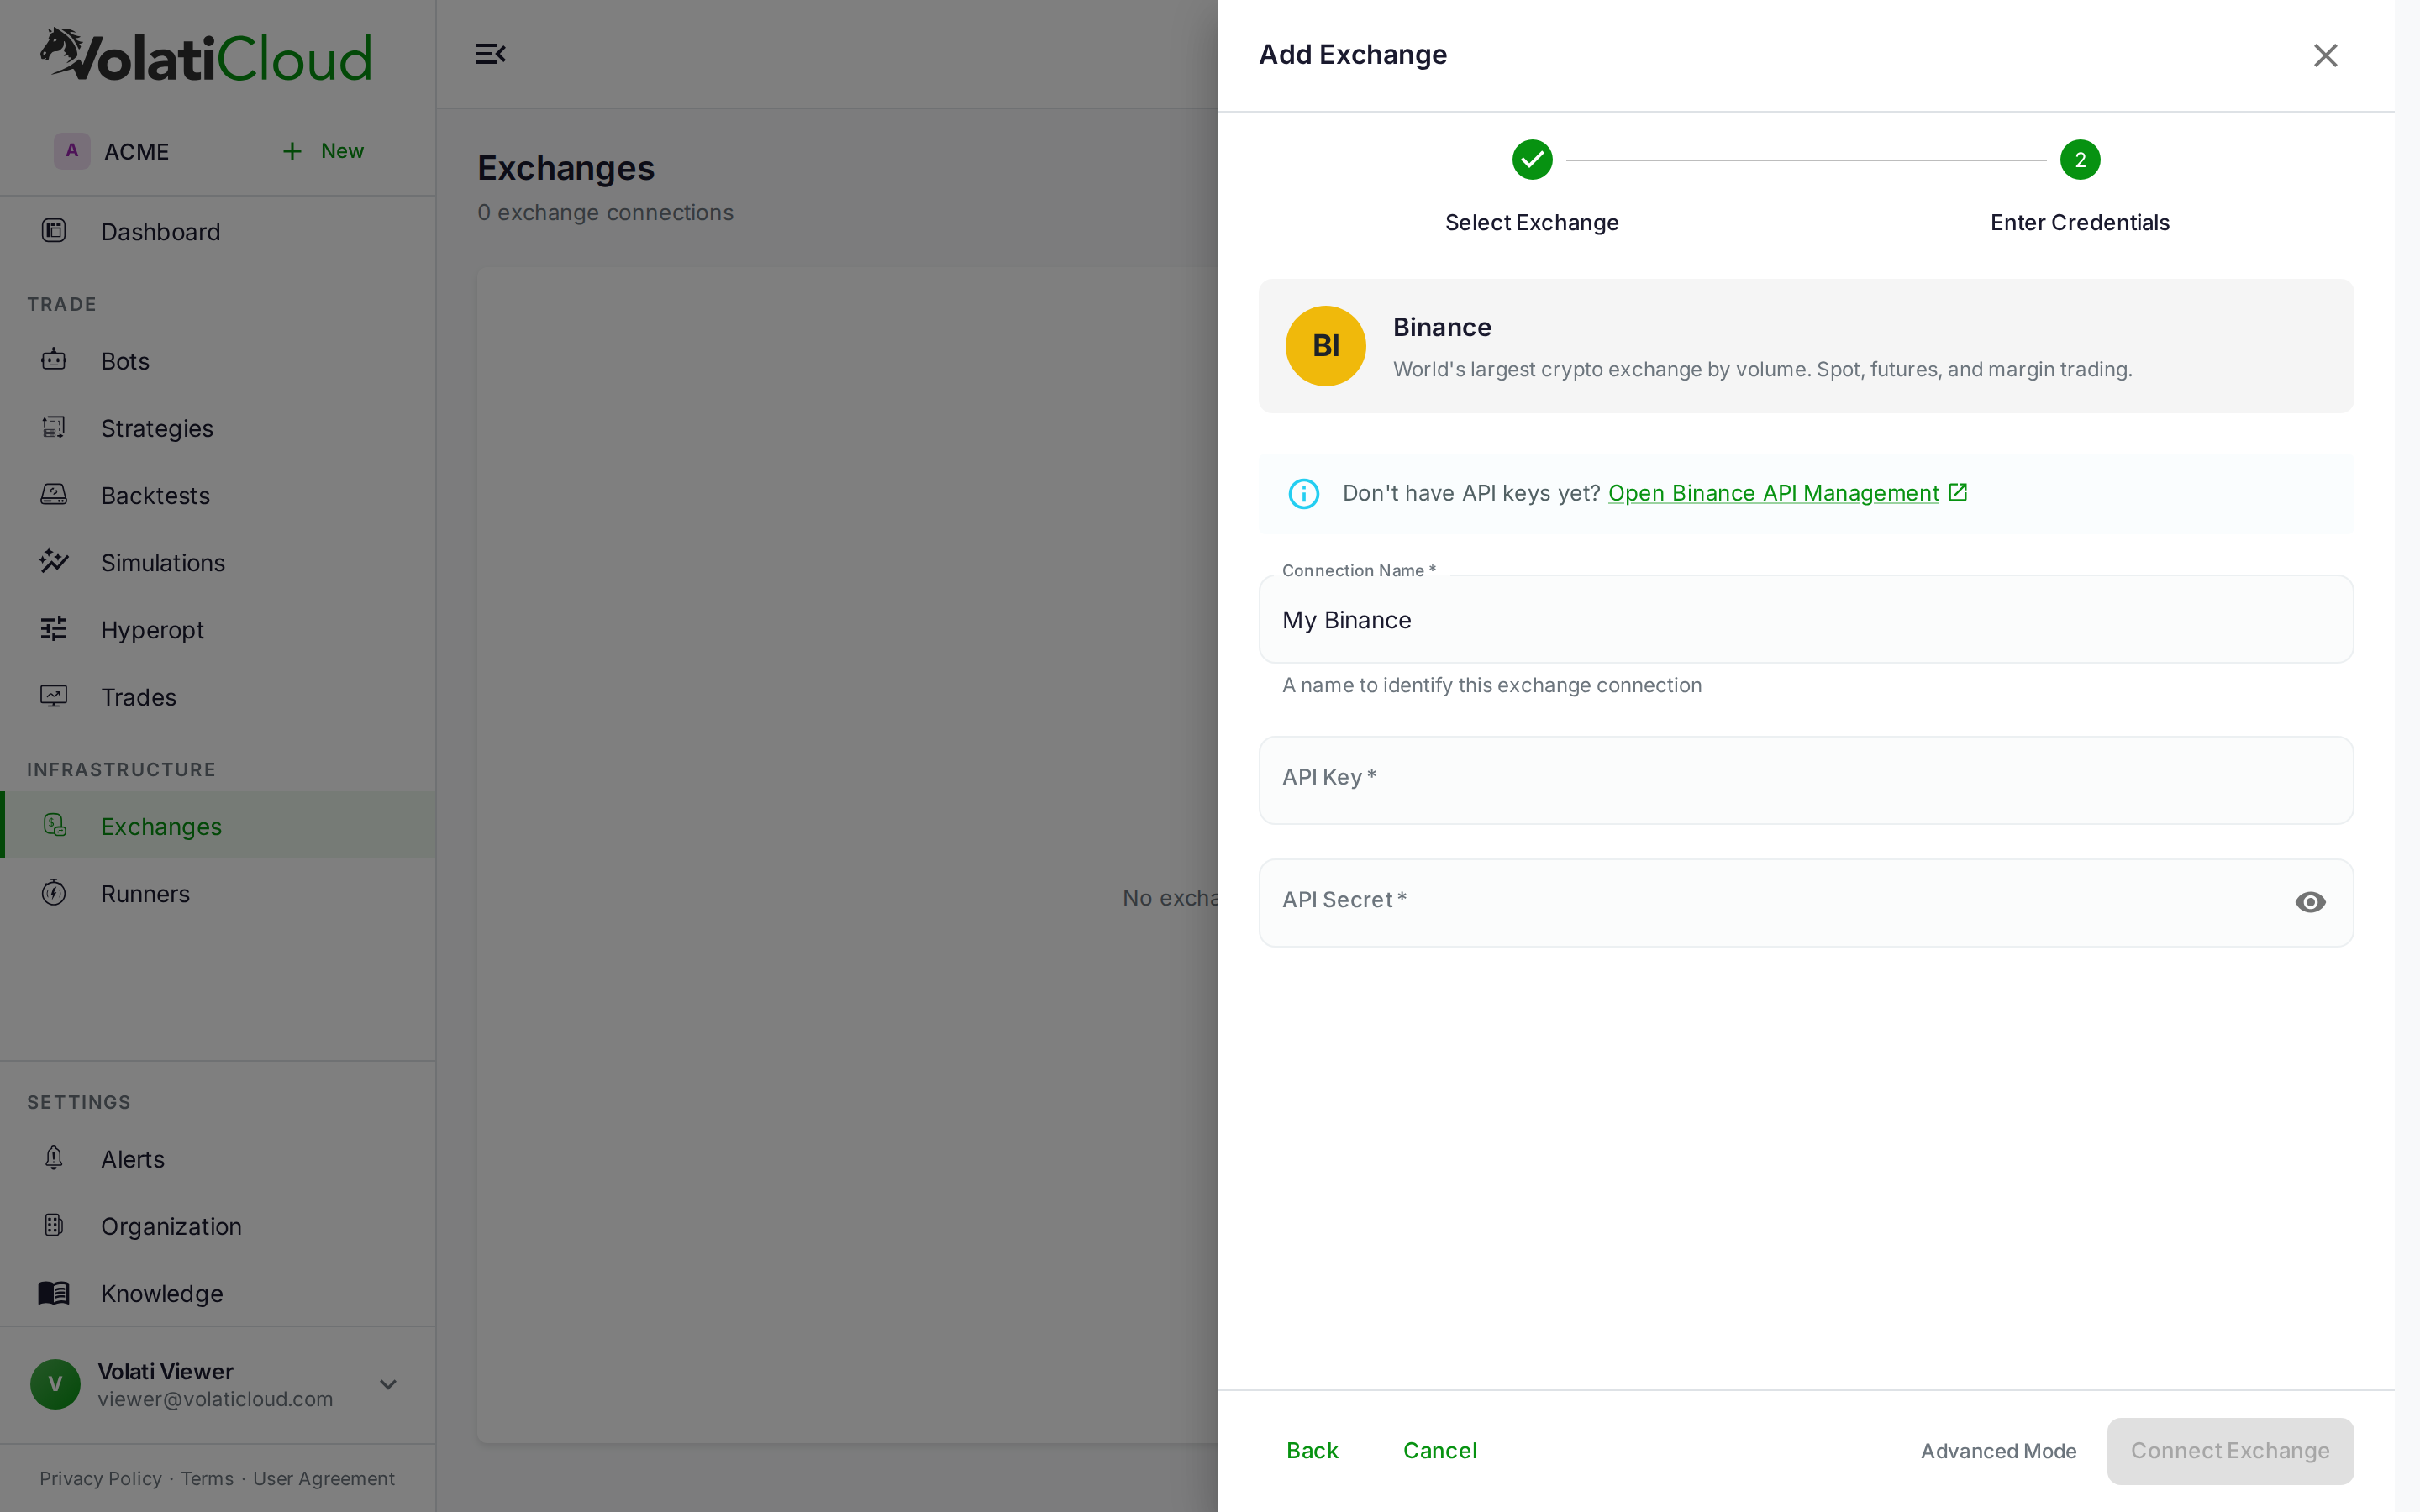This screenshot has height=1512, width=2420.
Task: Click the Exchanges page heading
Action: [566, 168]
